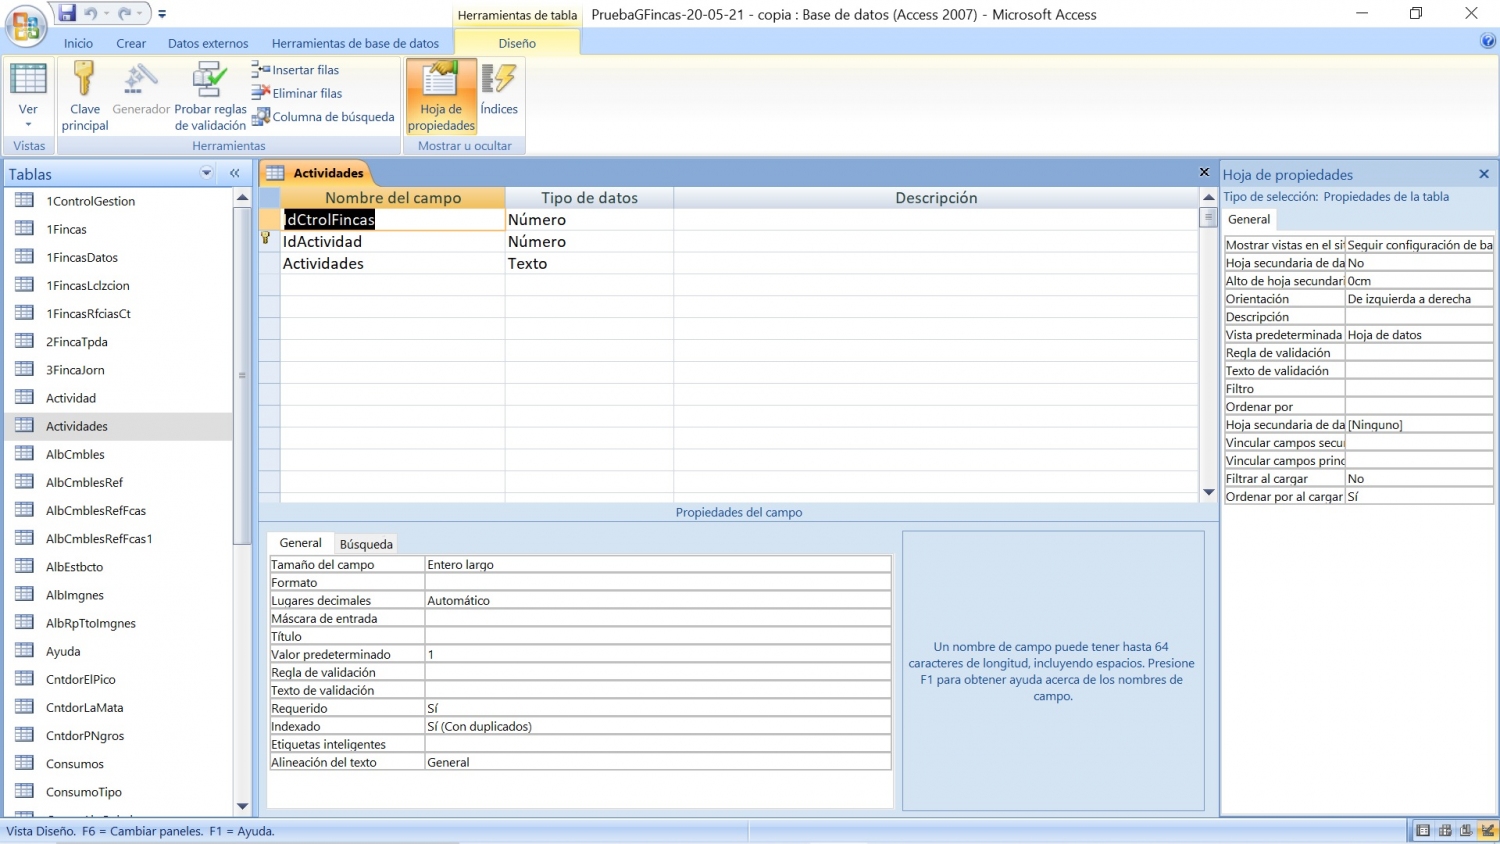Save the database with the floppy icon
Screen dimensions: 1500x844
[67, 13]
